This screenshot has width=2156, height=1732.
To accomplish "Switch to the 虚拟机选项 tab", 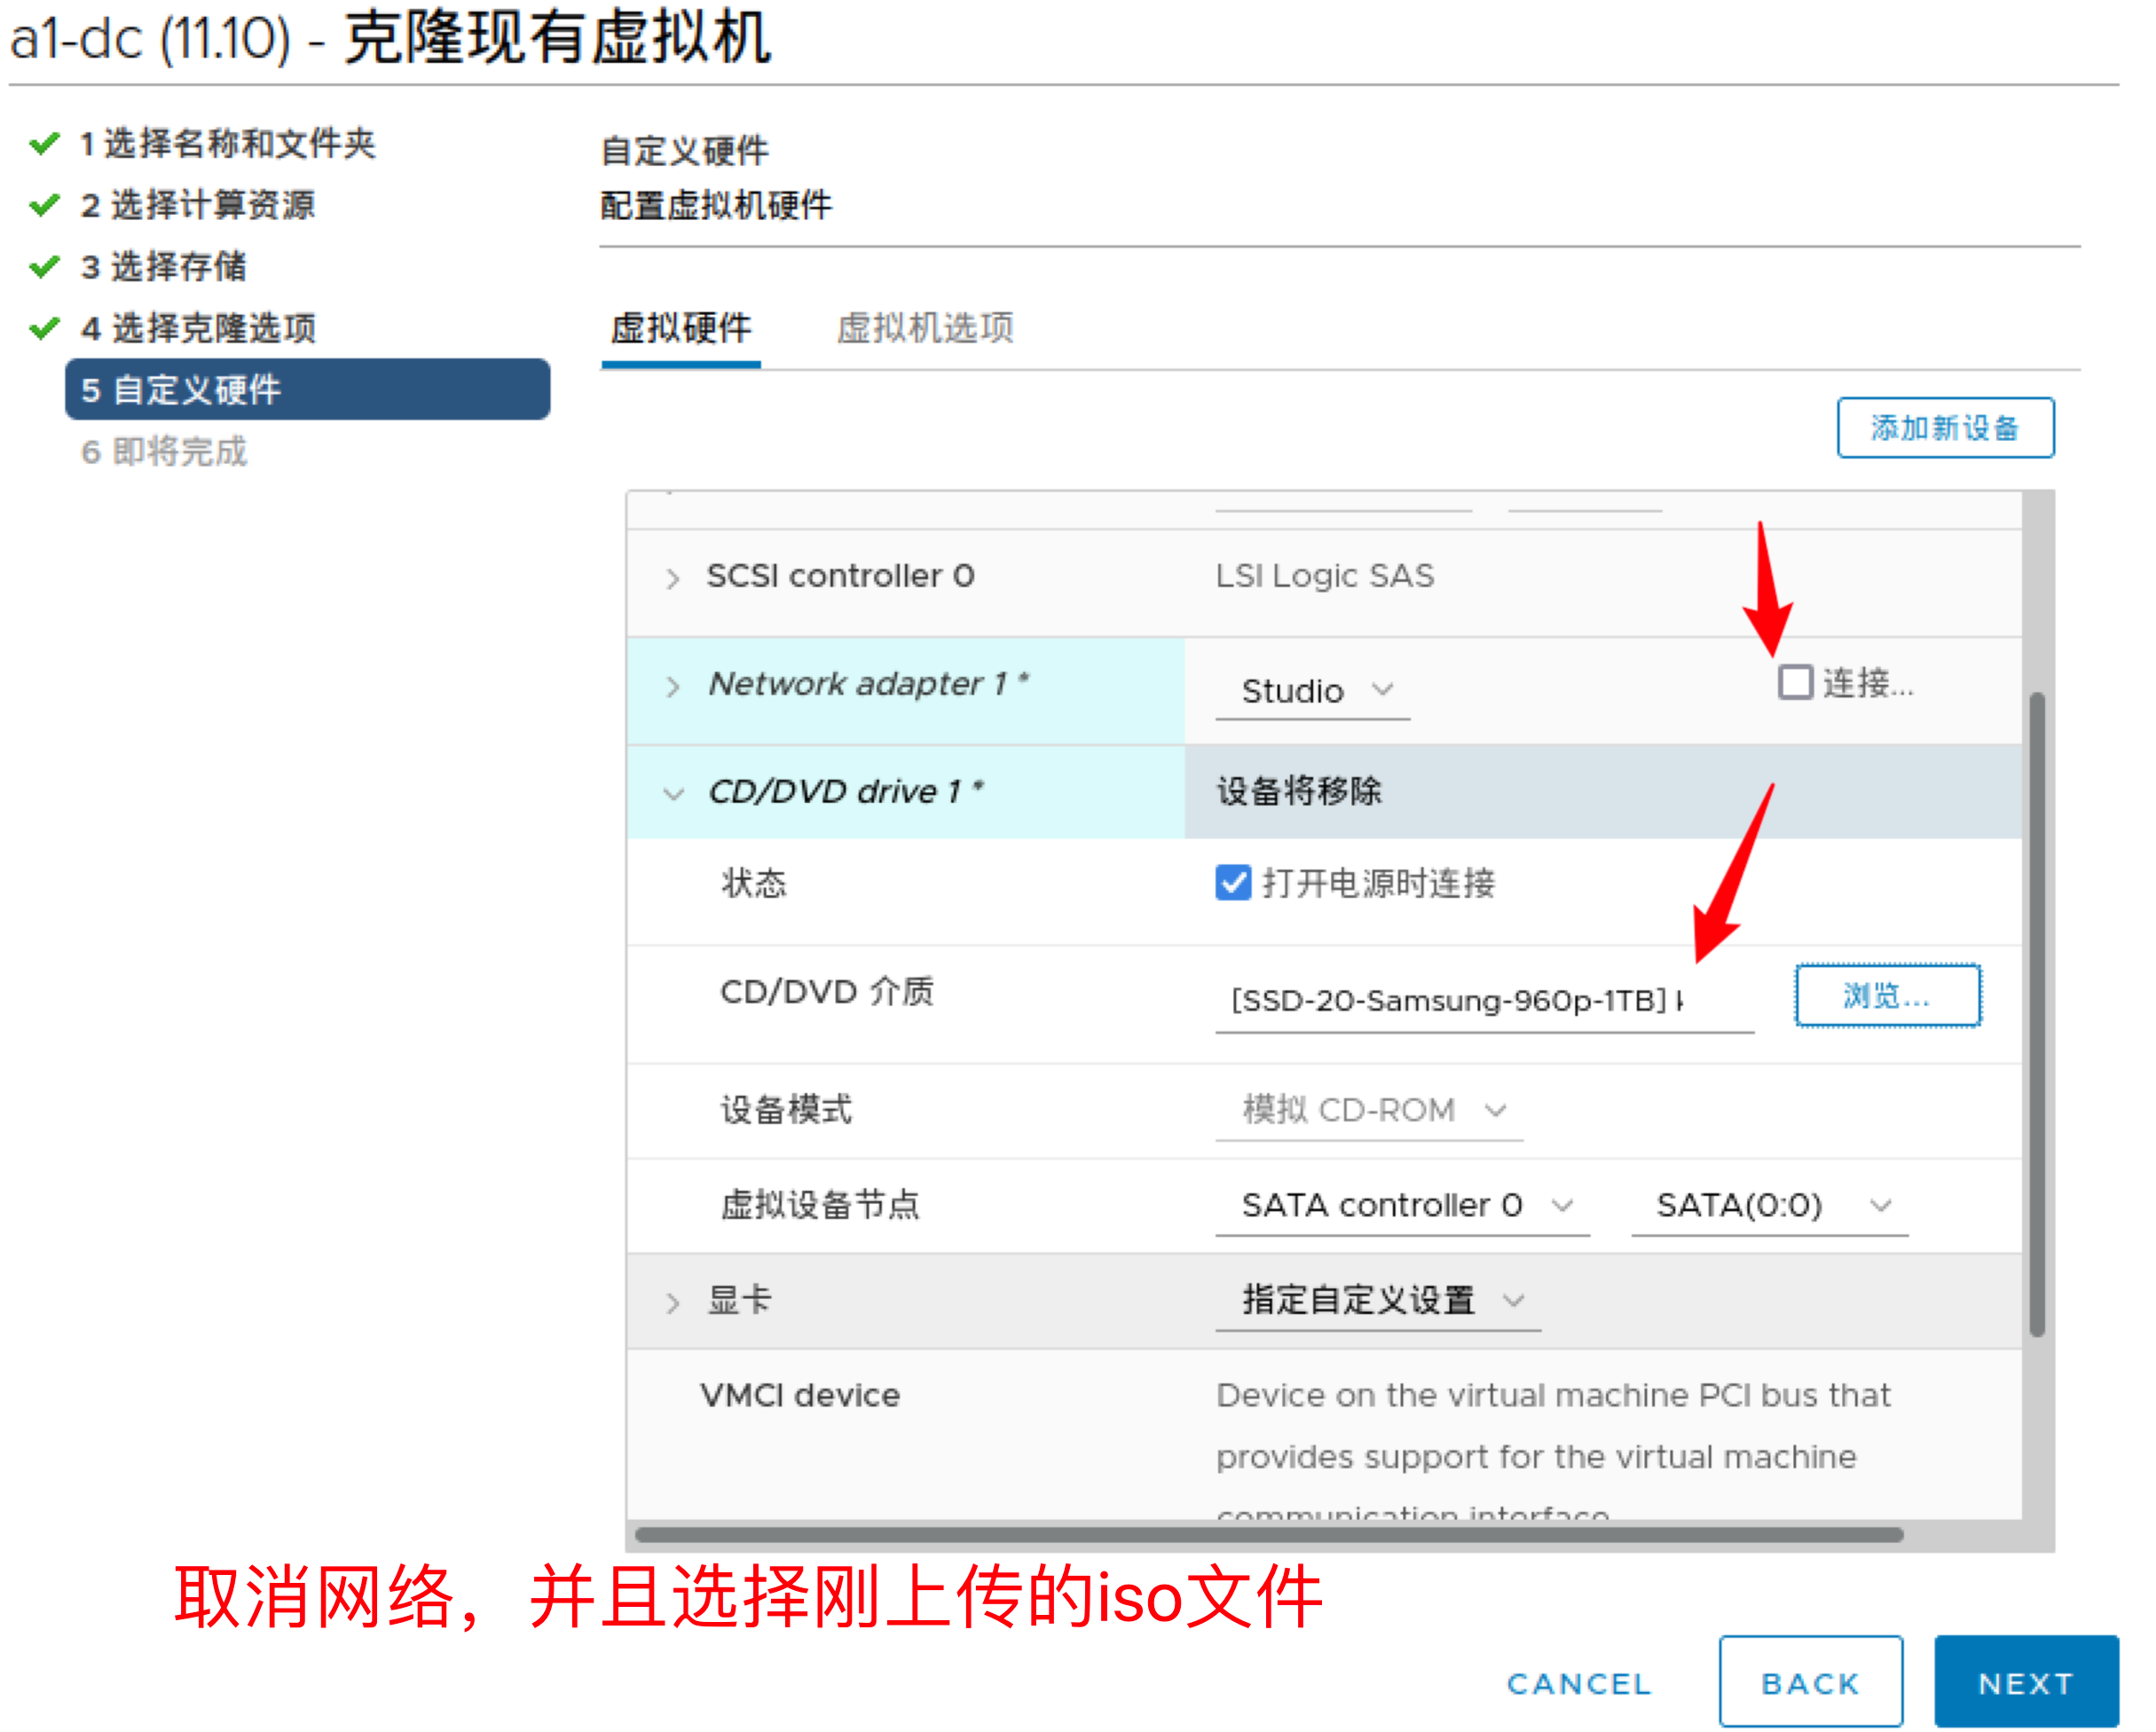I will coord(925,328).
